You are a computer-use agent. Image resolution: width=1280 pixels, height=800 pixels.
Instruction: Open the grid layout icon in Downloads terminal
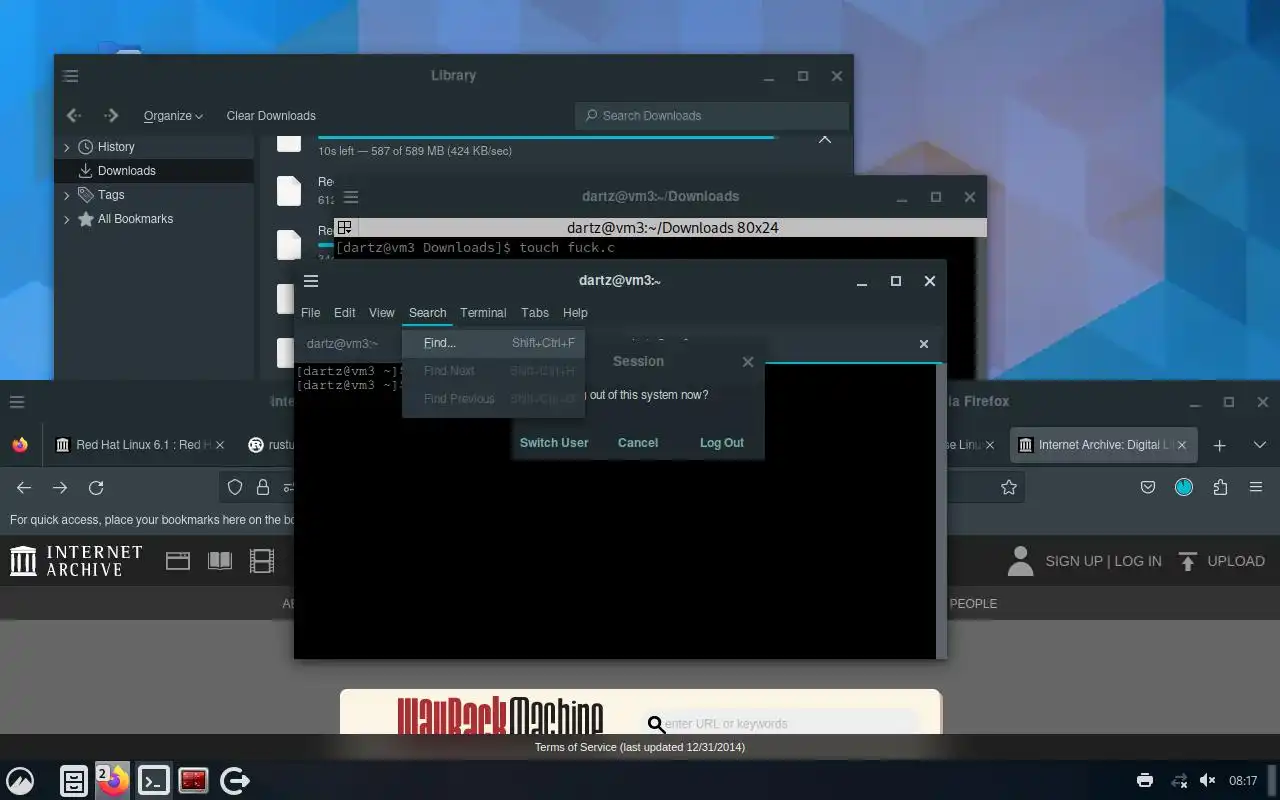pos(344,228)
